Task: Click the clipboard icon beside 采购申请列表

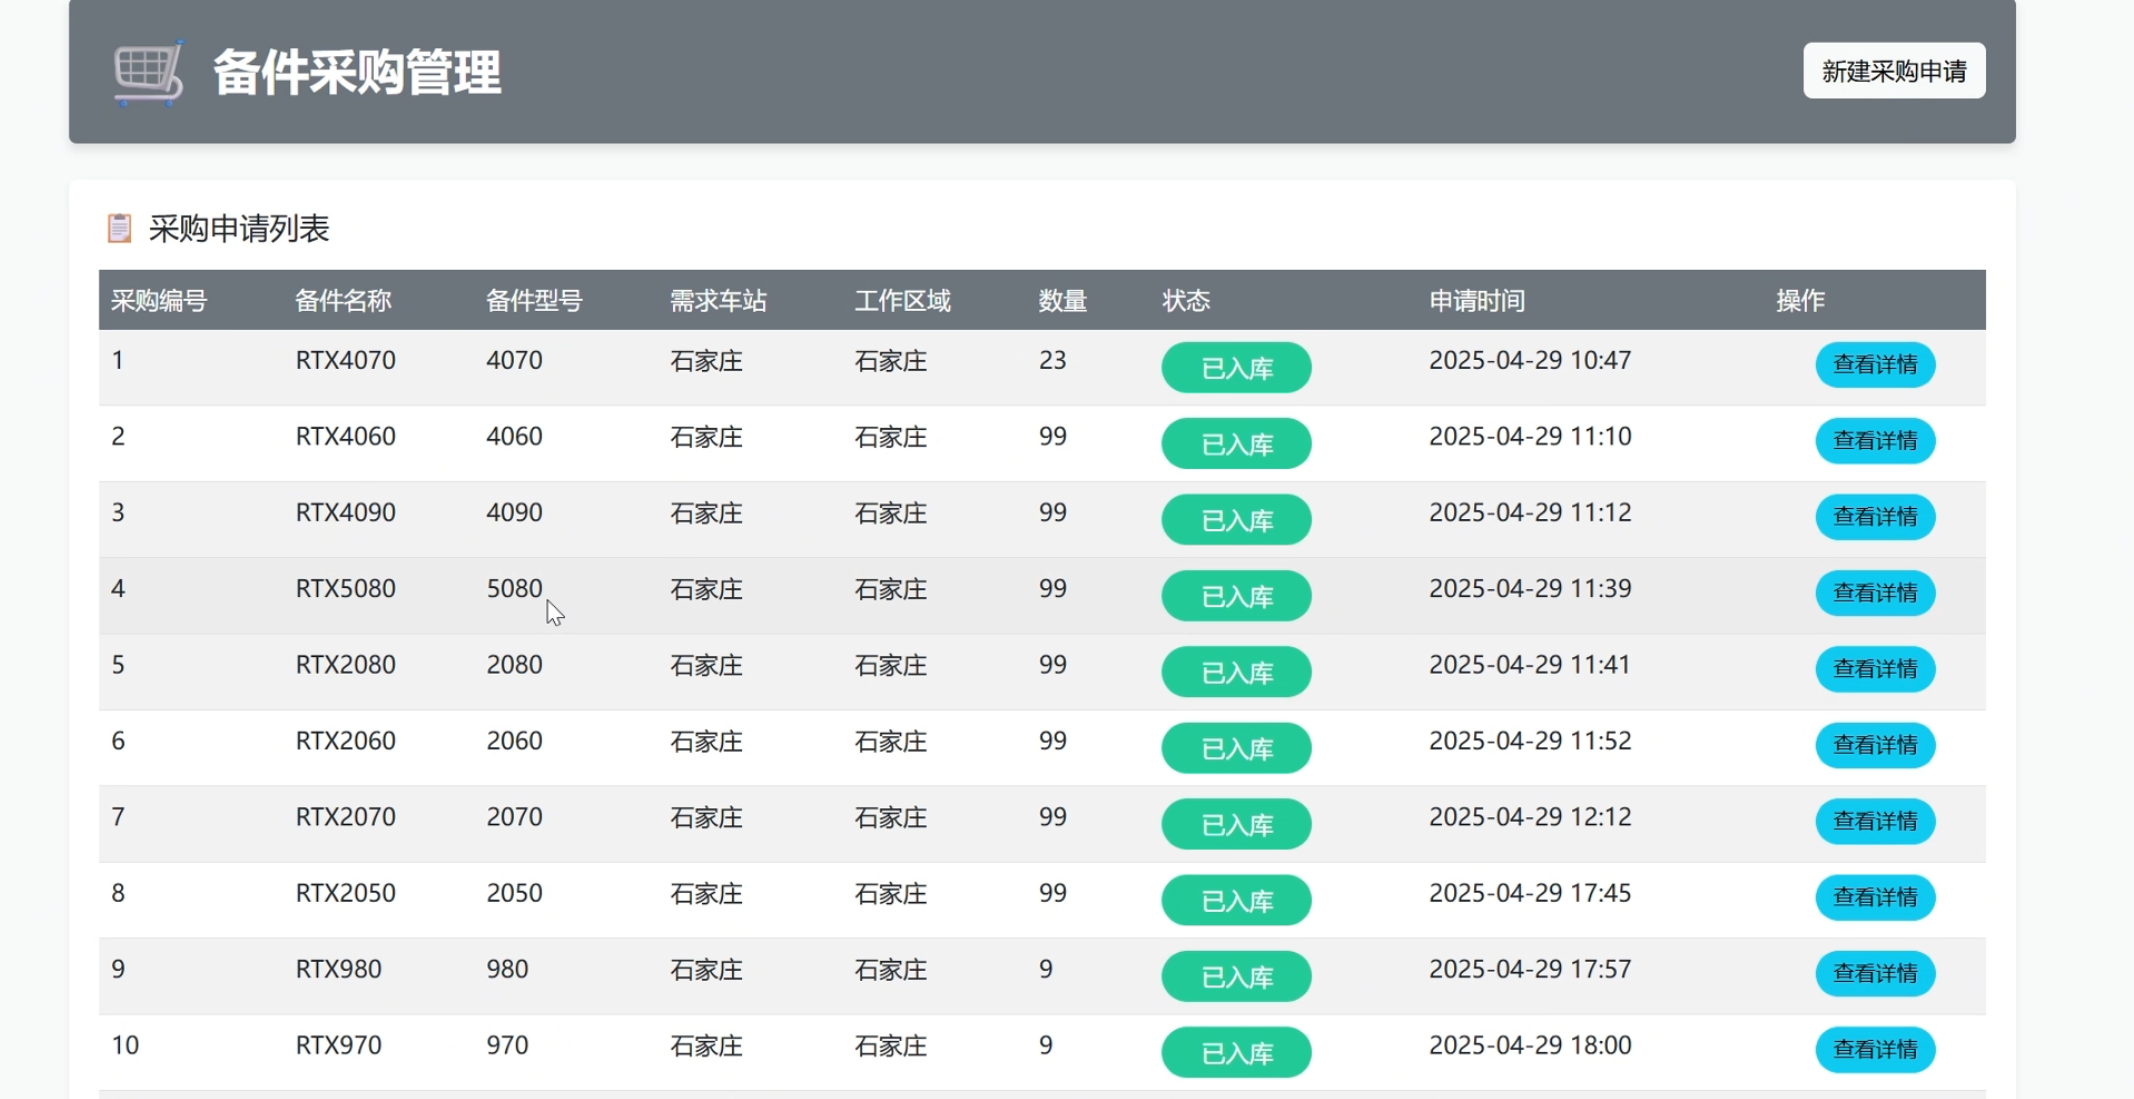Action: coord(119,228)
